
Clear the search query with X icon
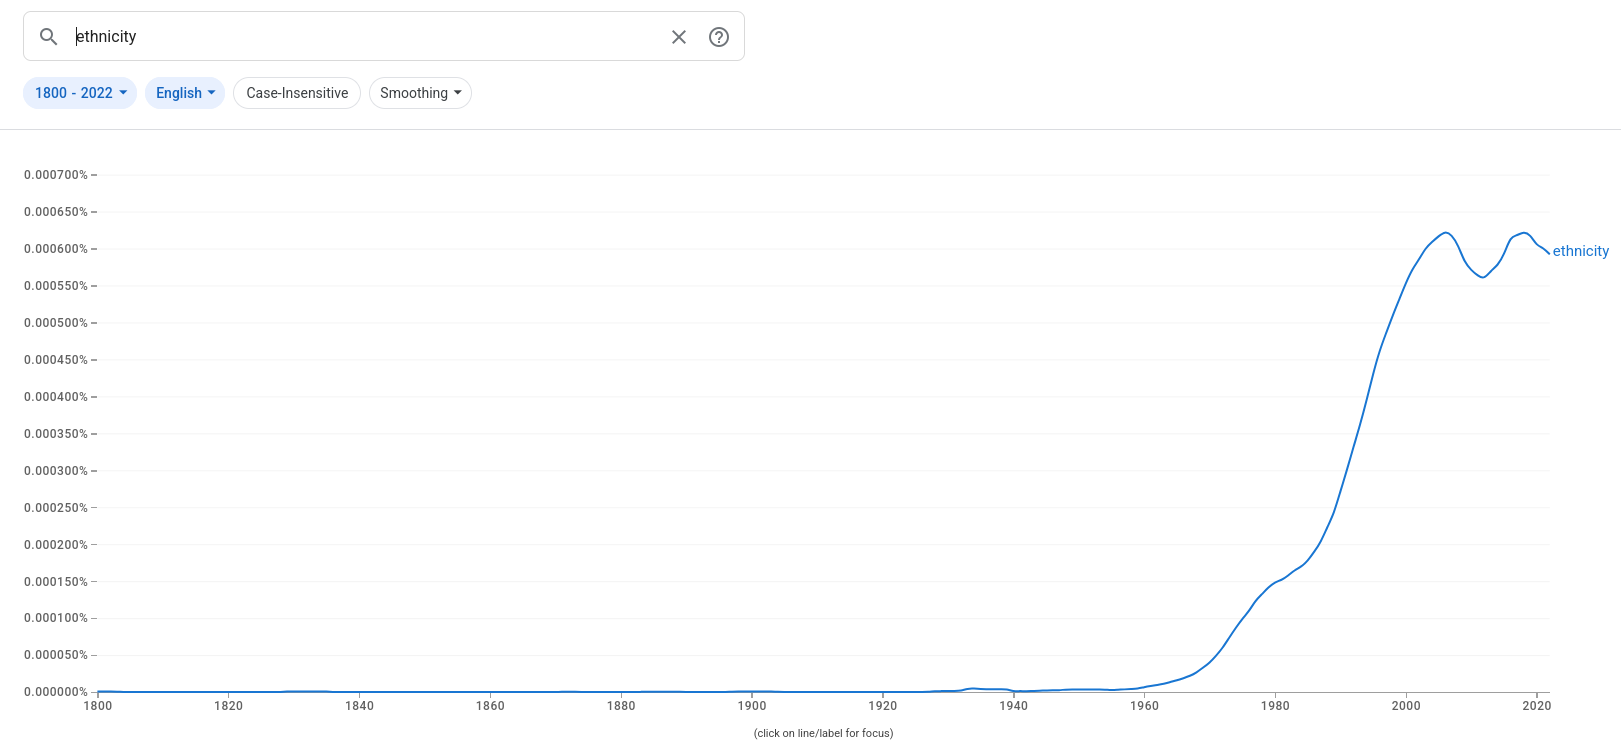click(679, 37)
